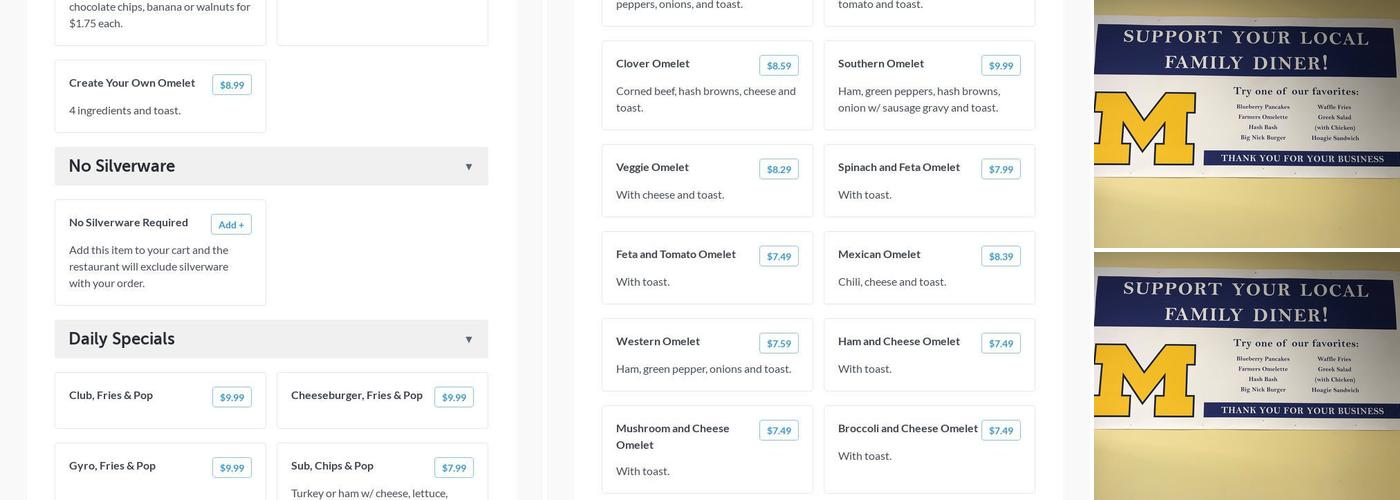Collapse the No Silverware section arrow

[x=468, y=167]
